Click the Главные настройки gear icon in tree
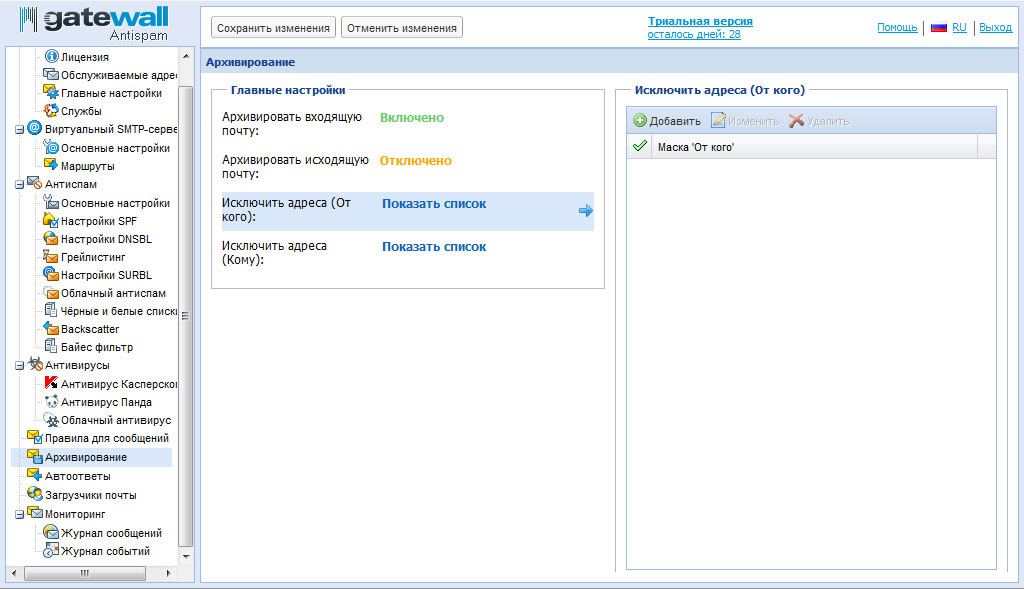 [x=51, y=92]
